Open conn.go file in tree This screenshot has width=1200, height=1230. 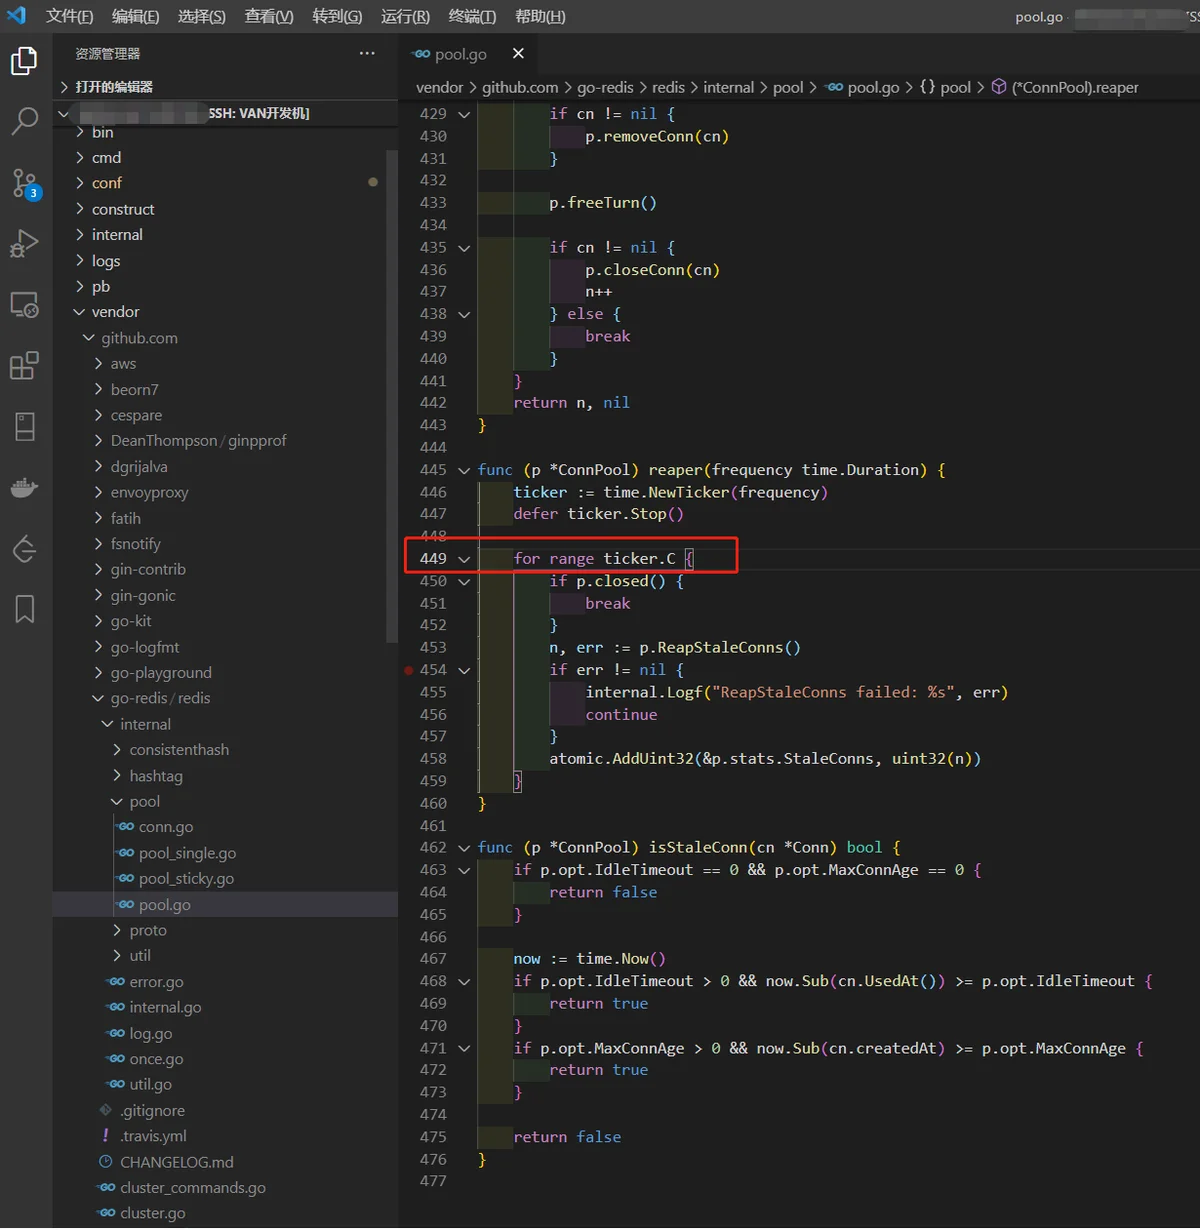(x=225, y=827)
